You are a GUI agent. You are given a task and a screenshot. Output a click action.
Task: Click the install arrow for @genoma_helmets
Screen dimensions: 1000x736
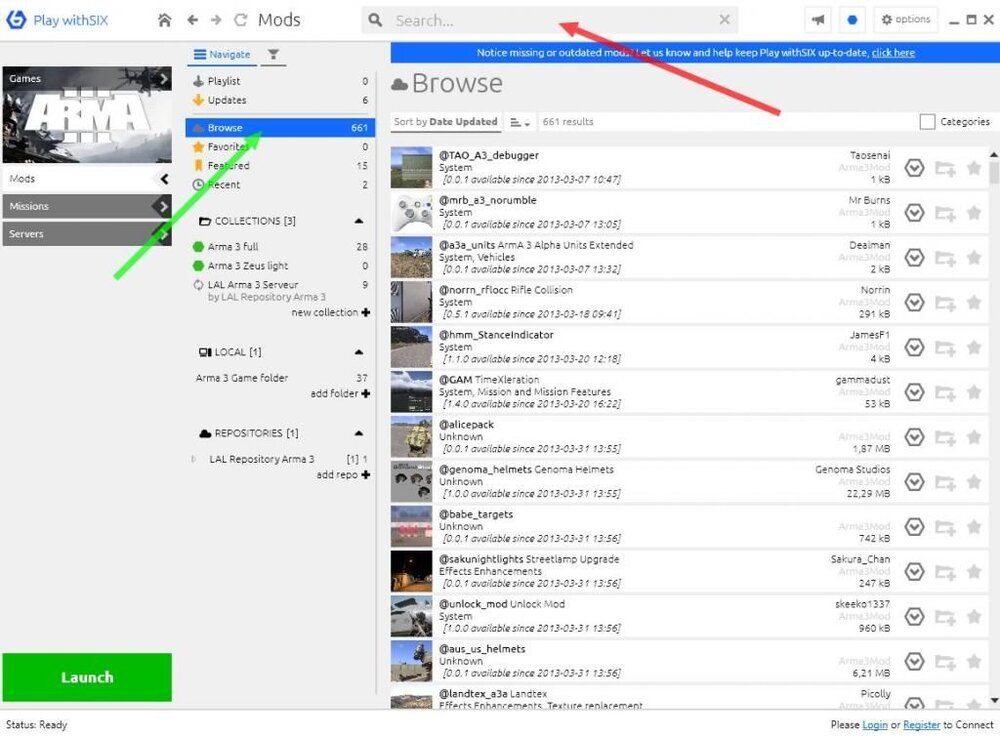point(915,482)
